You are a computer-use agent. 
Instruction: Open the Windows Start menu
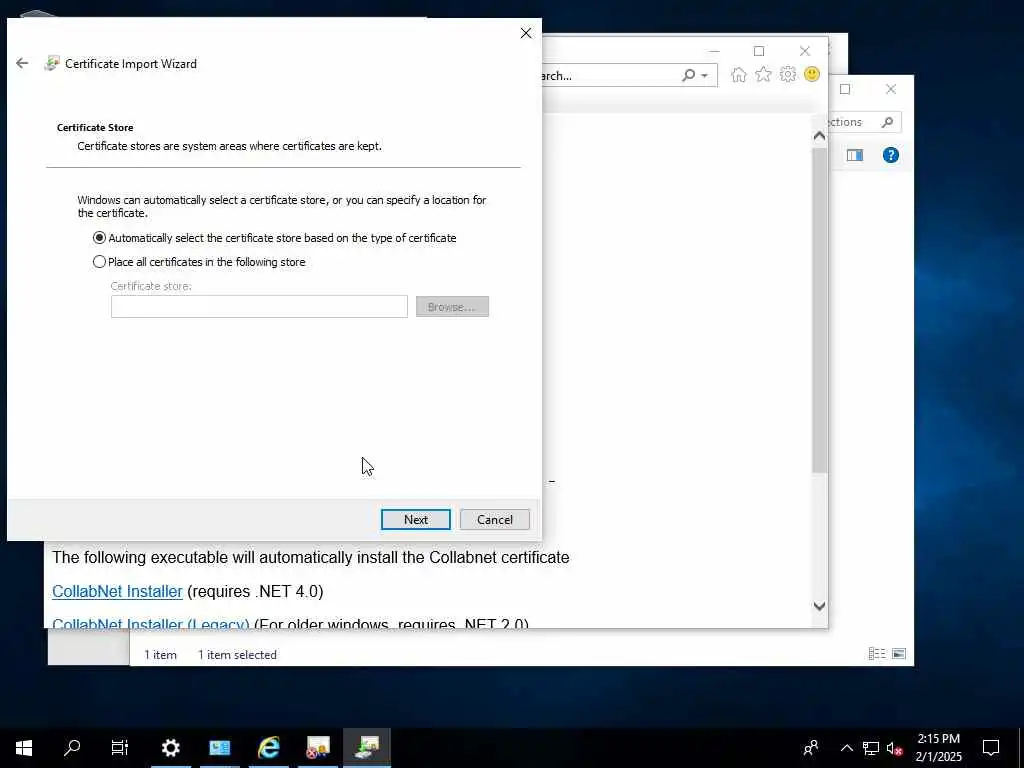24,748
